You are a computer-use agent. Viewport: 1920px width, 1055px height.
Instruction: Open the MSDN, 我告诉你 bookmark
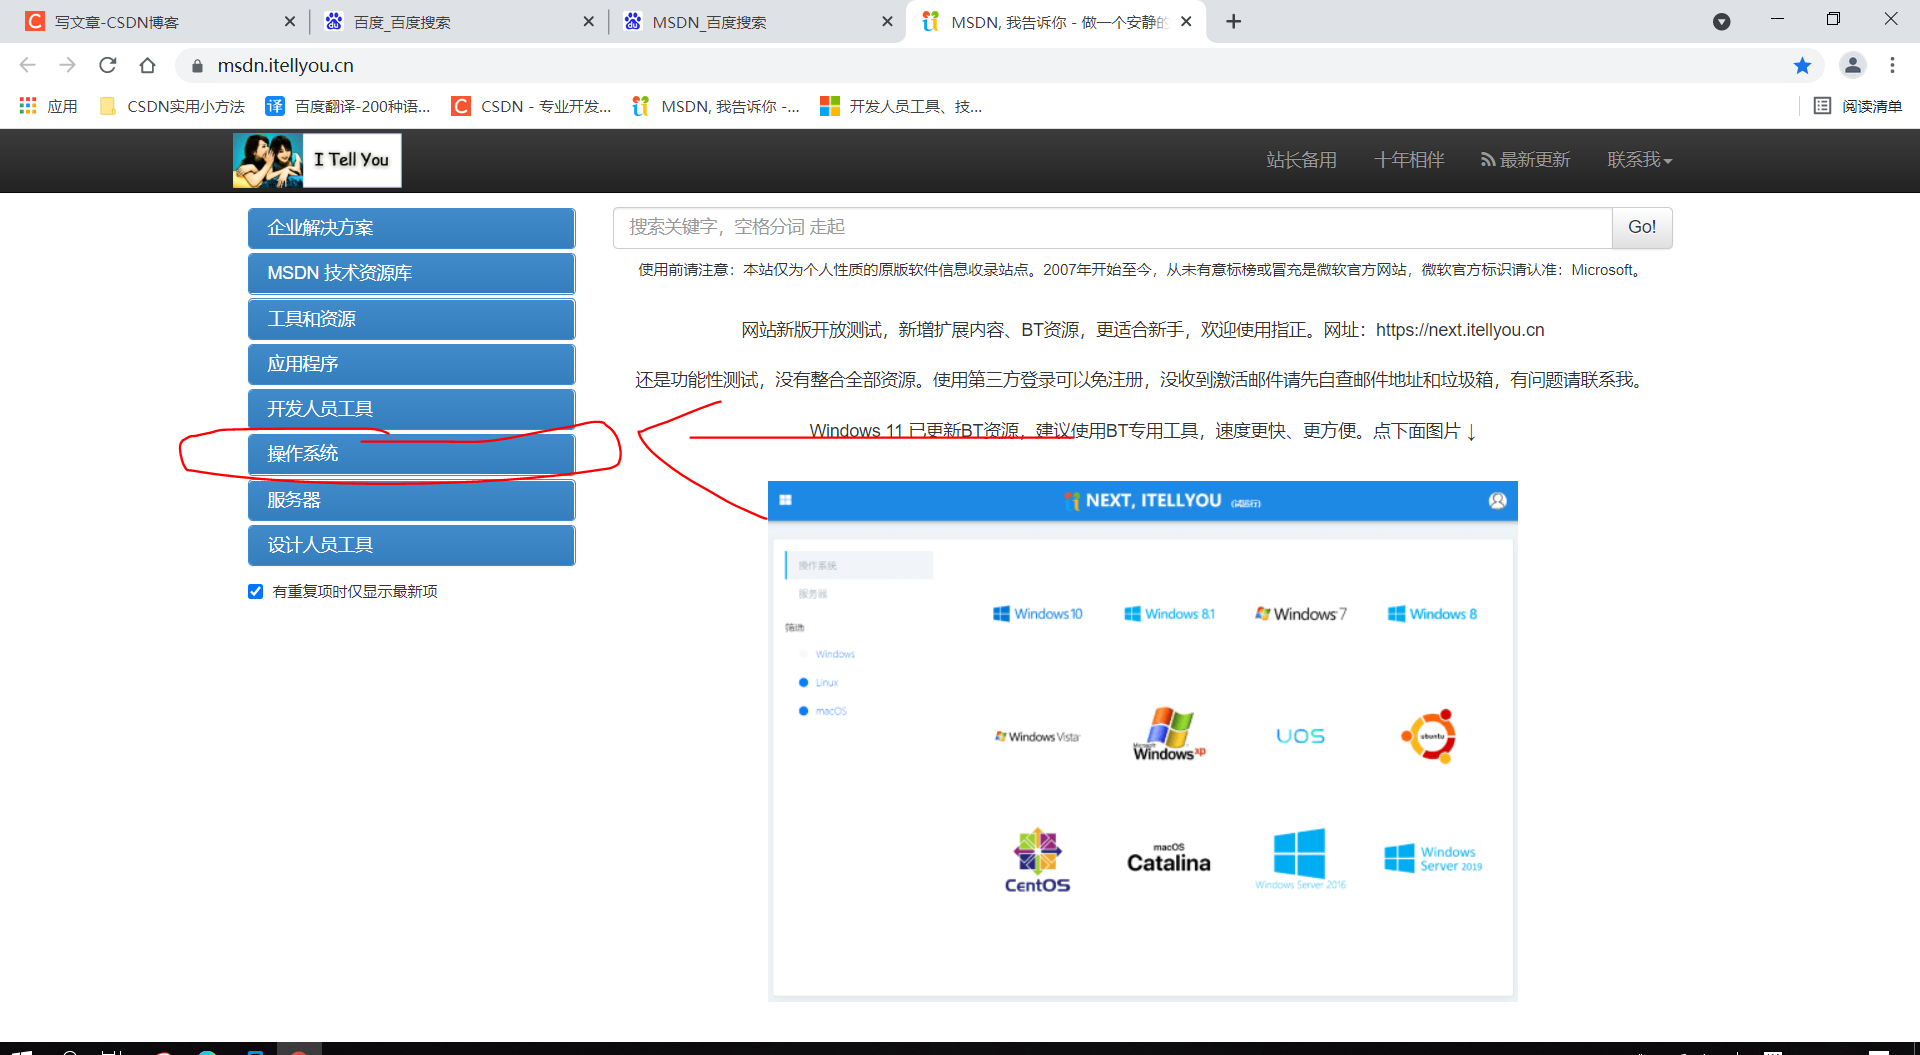pos(716,106)
